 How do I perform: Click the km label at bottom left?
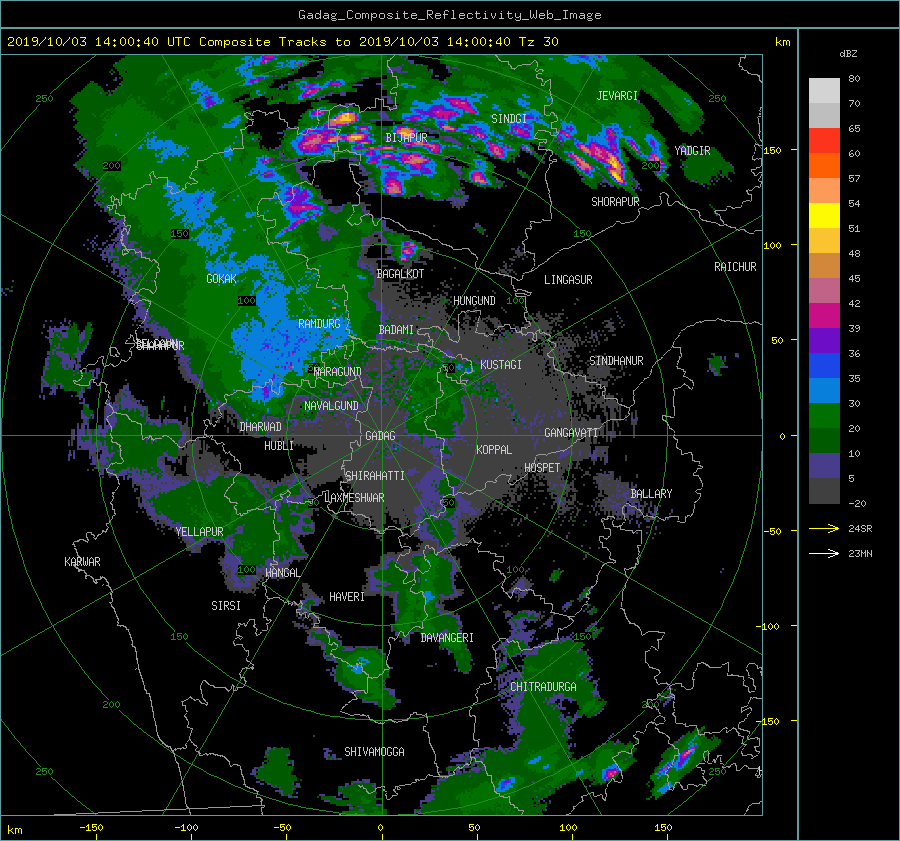click(14, 830)
